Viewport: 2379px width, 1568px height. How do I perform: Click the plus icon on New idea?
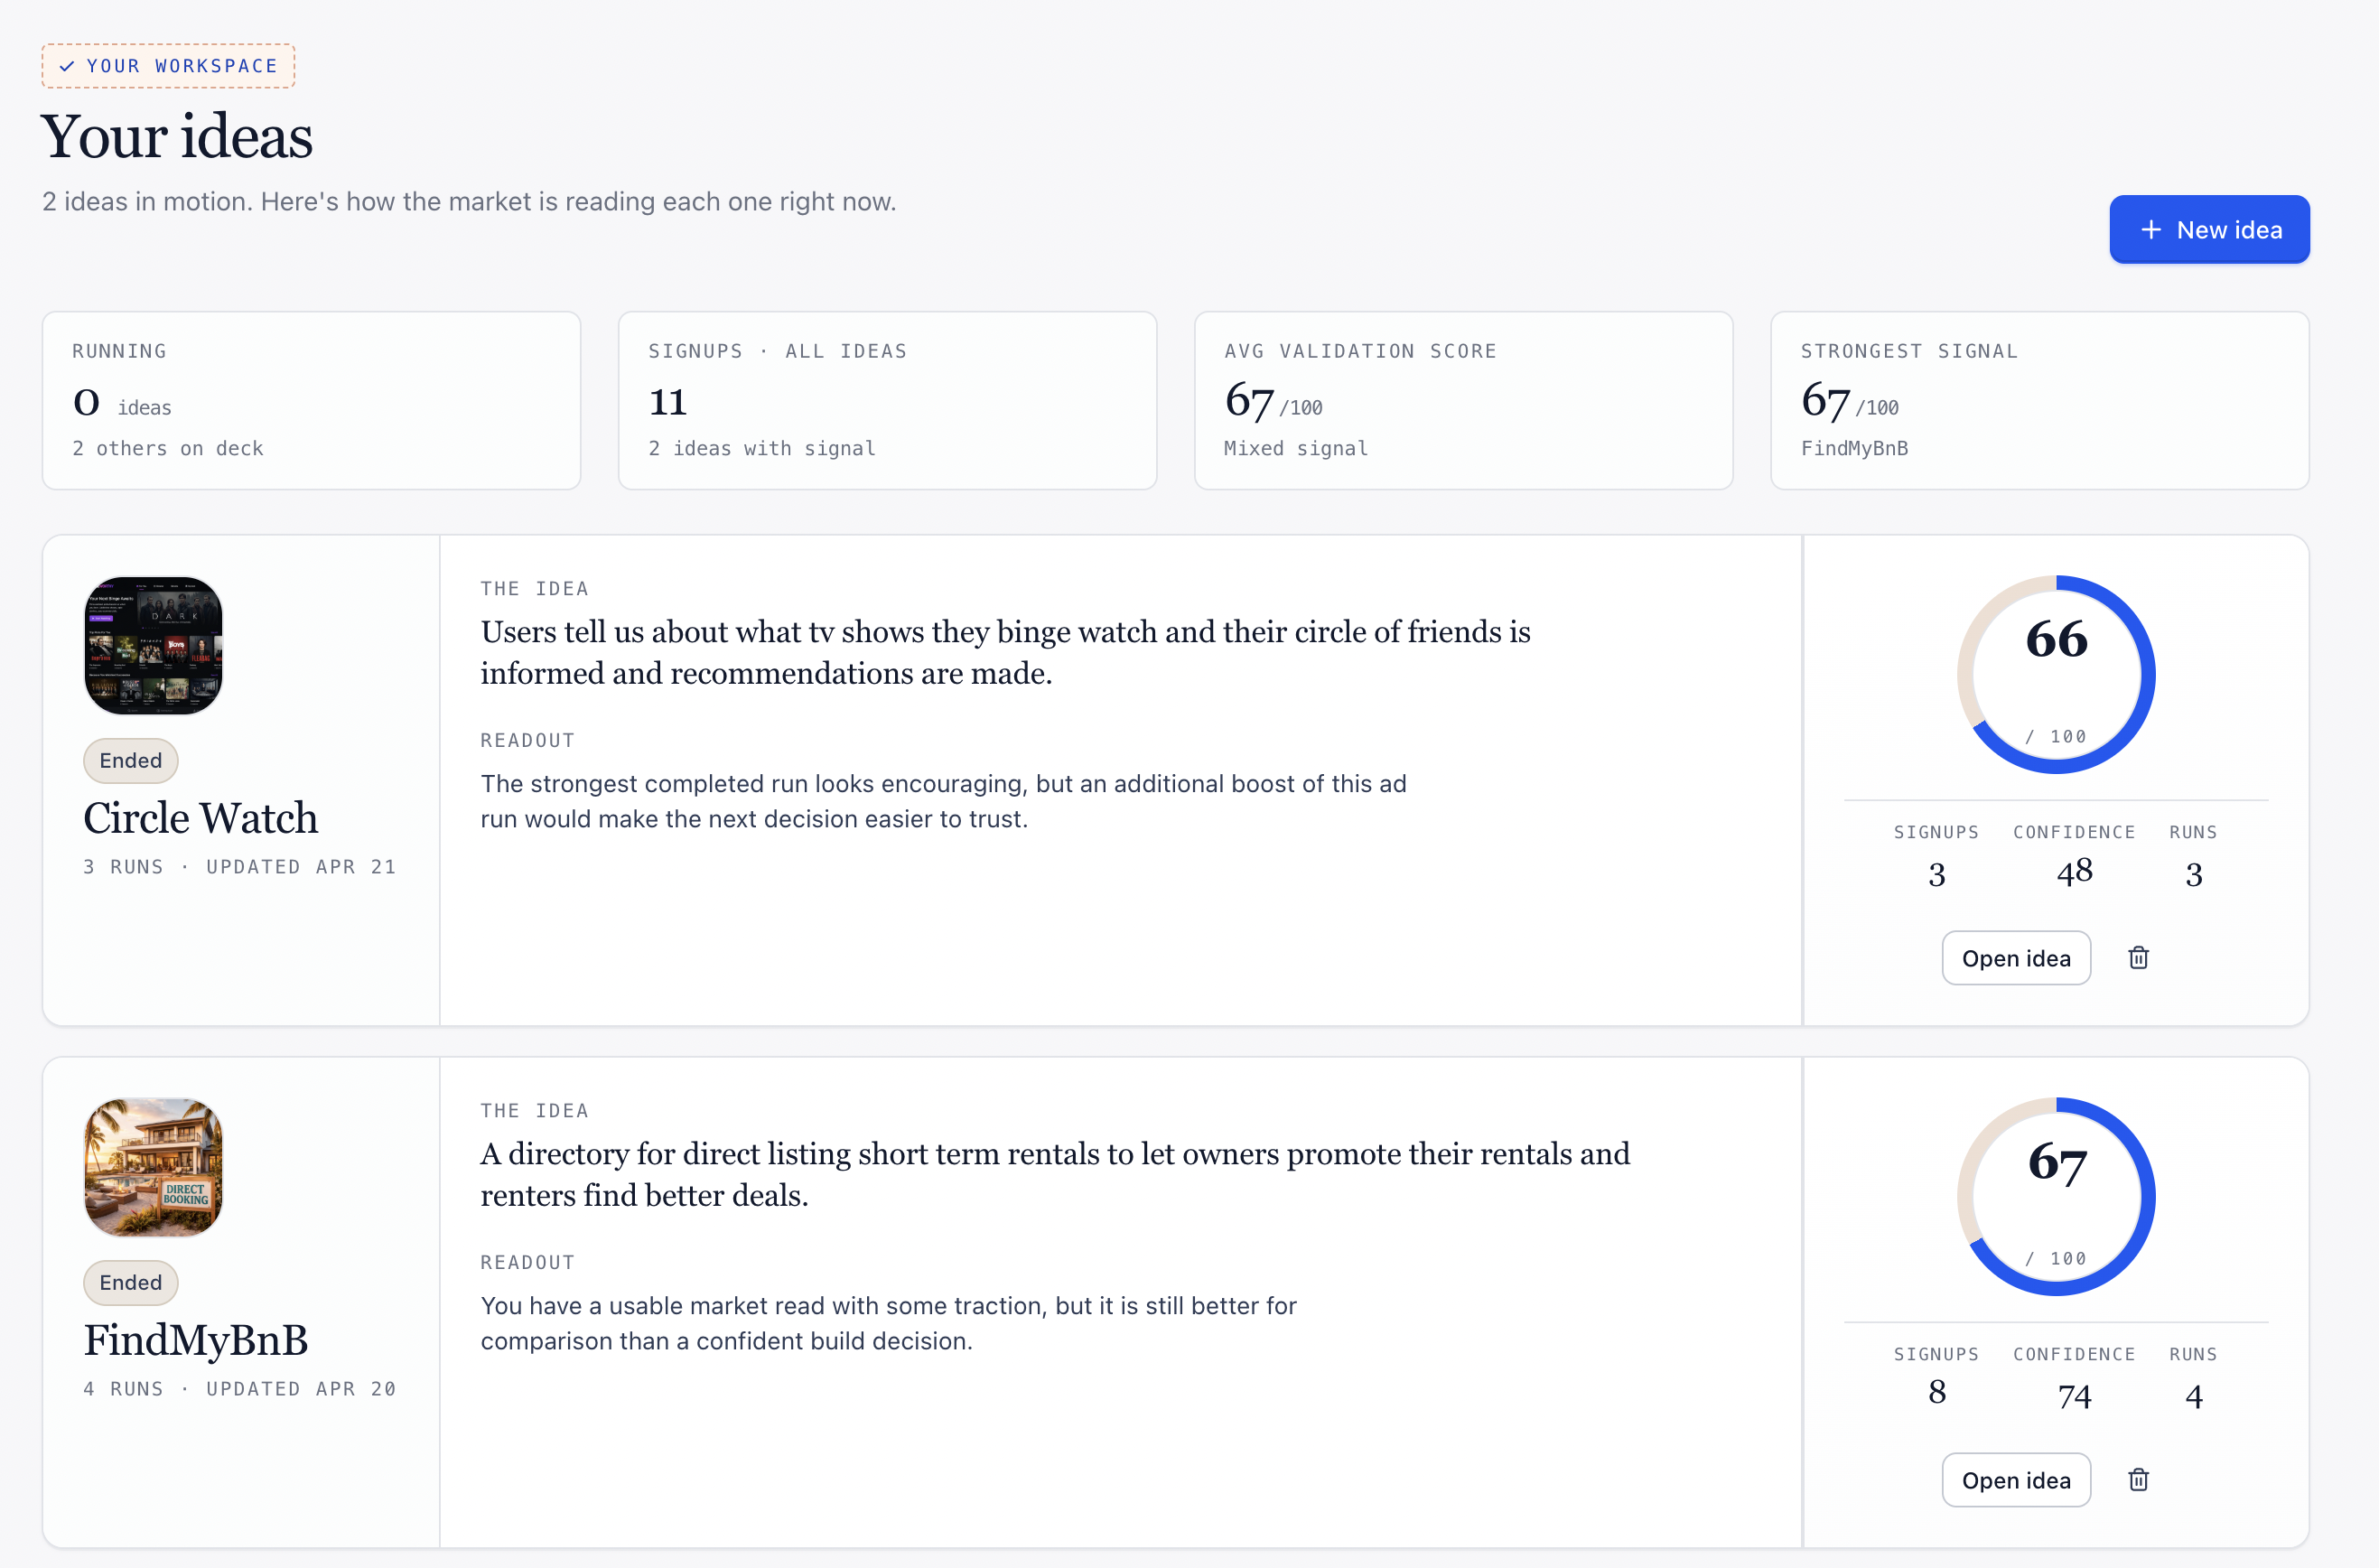click(x=2150, y=230)
